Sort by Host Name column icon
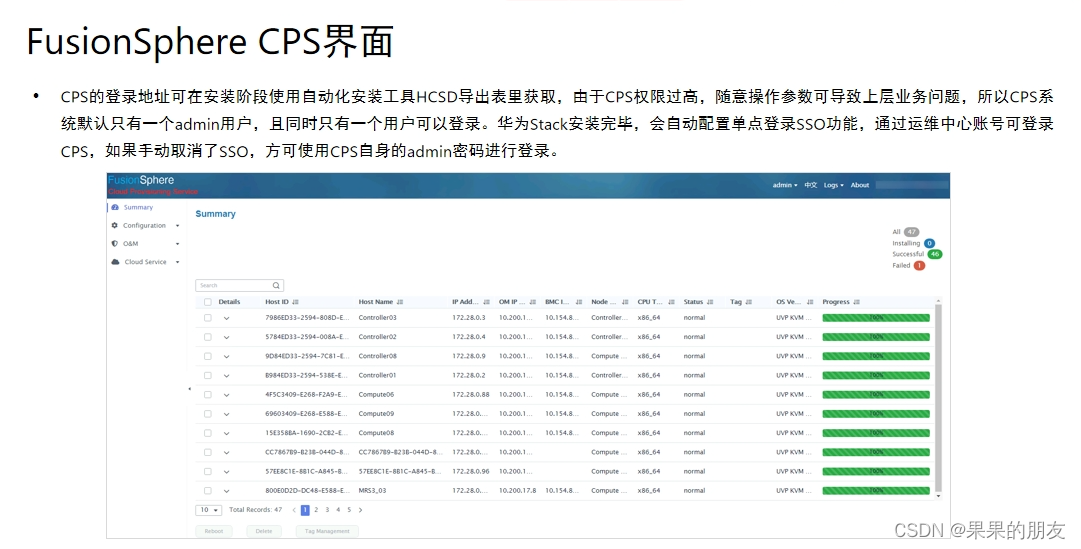The width and height of the screenshot is (1081, 549). coord(400,302)
